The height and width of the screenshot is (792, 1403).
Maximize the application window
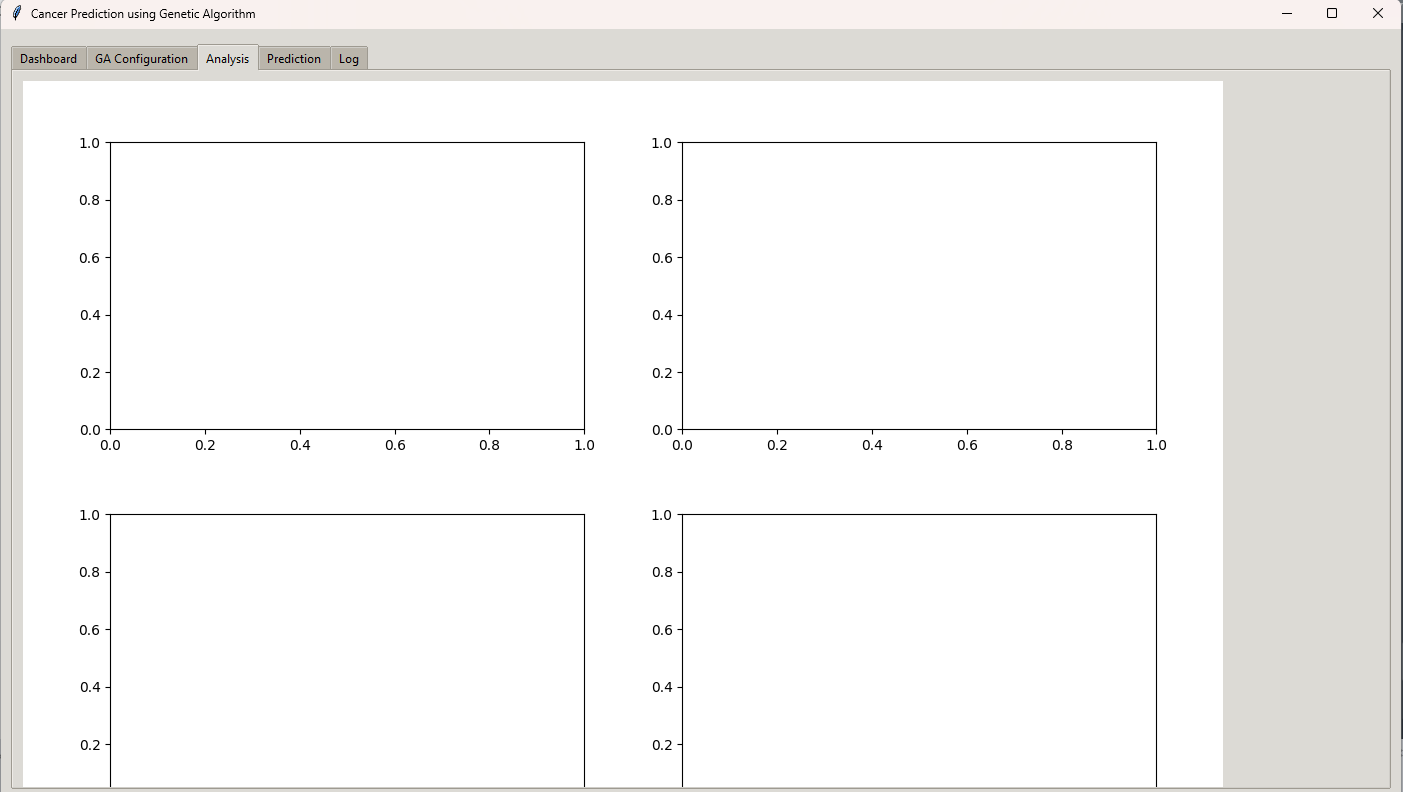click(1332, 14)
